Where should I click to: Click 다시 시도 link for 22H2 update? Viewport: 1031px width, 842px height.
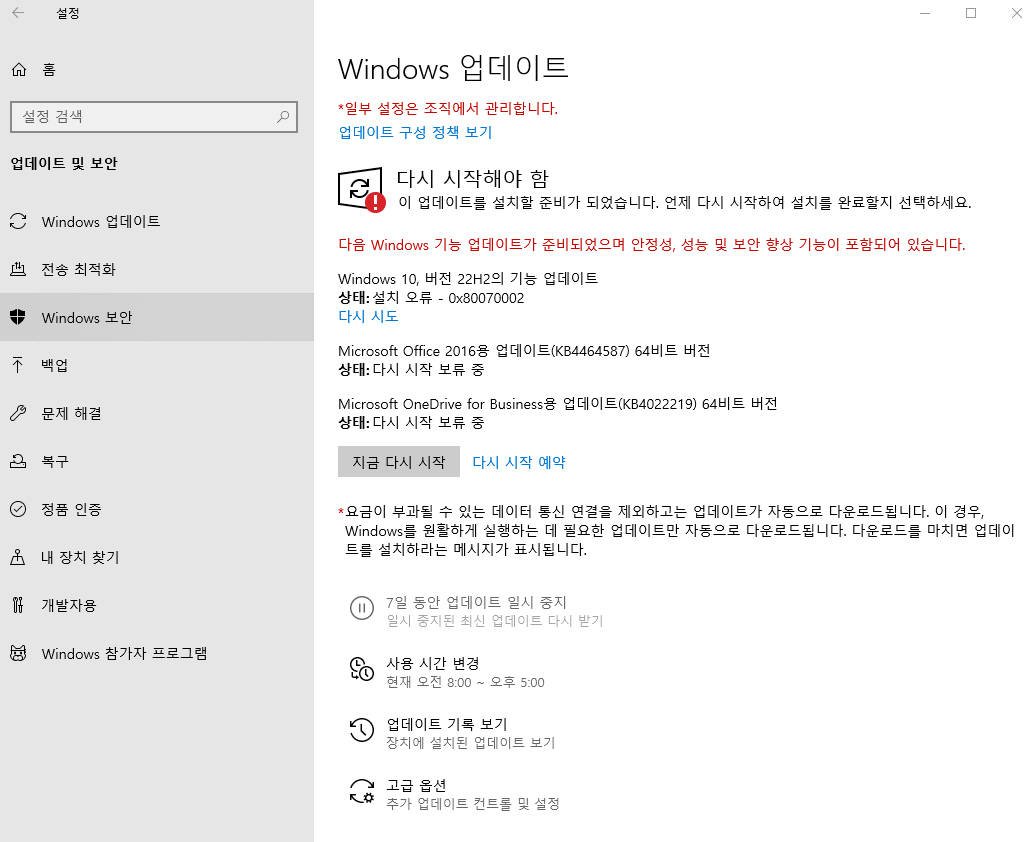tap(368, 316)
